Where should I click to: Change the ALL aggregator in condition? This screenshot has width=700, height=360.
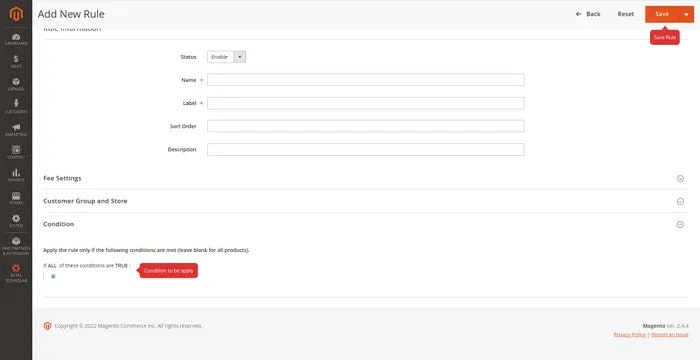(x=52, y=265)
